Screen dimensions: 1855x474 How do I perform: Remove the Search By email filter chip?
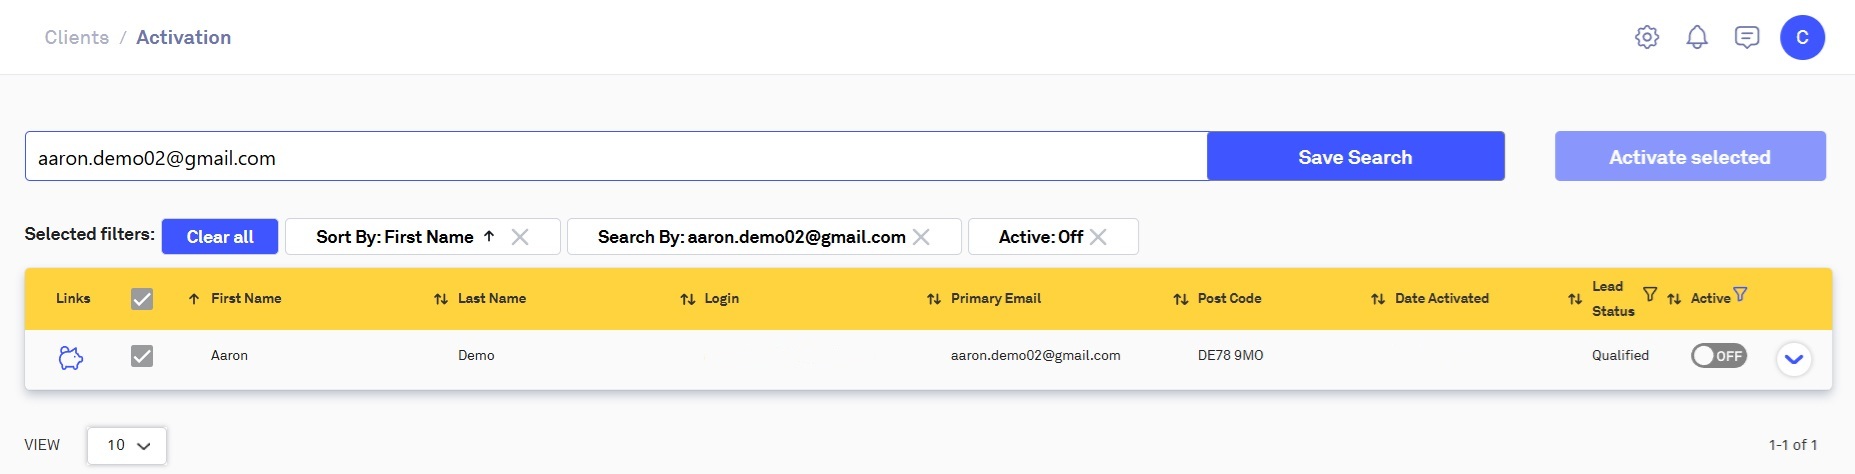coord(921,237)
